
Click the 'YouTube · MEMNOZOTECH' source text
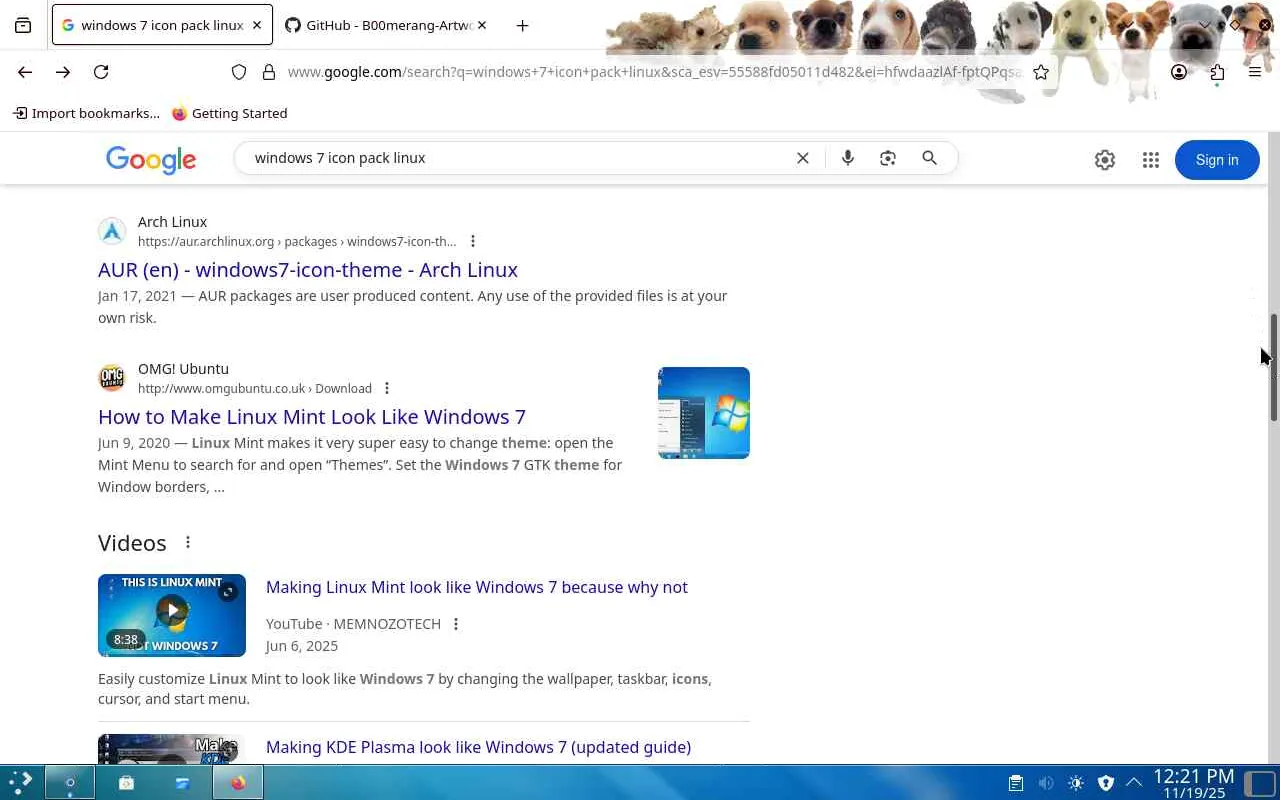[353, 624]
